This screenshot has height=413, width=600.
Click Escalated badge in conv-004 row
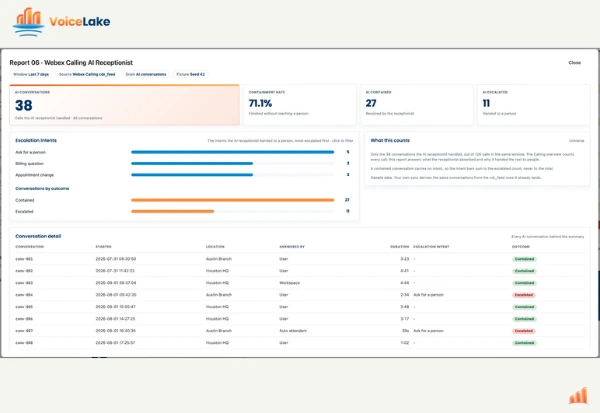[524, 295]
